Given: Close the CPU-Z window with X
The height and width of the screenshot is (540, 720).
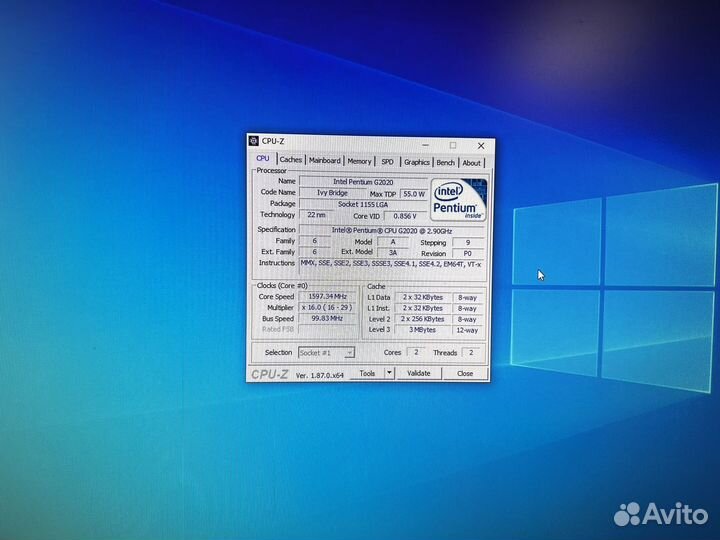Looking at the screenshot, I should (481, 146).
